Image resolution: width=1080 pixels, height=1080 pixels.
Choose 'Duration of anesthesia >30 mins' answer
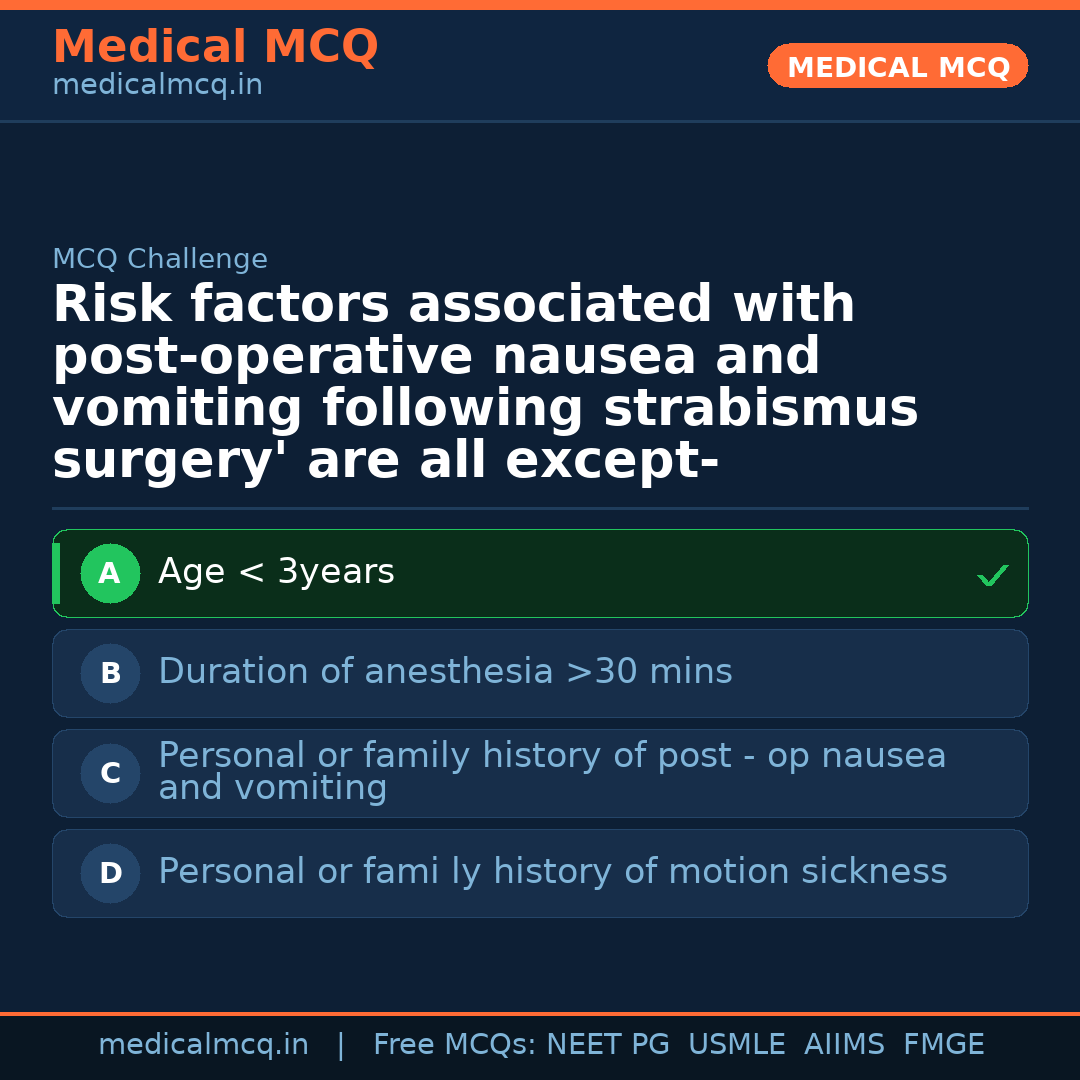click(x=445, y=672)
